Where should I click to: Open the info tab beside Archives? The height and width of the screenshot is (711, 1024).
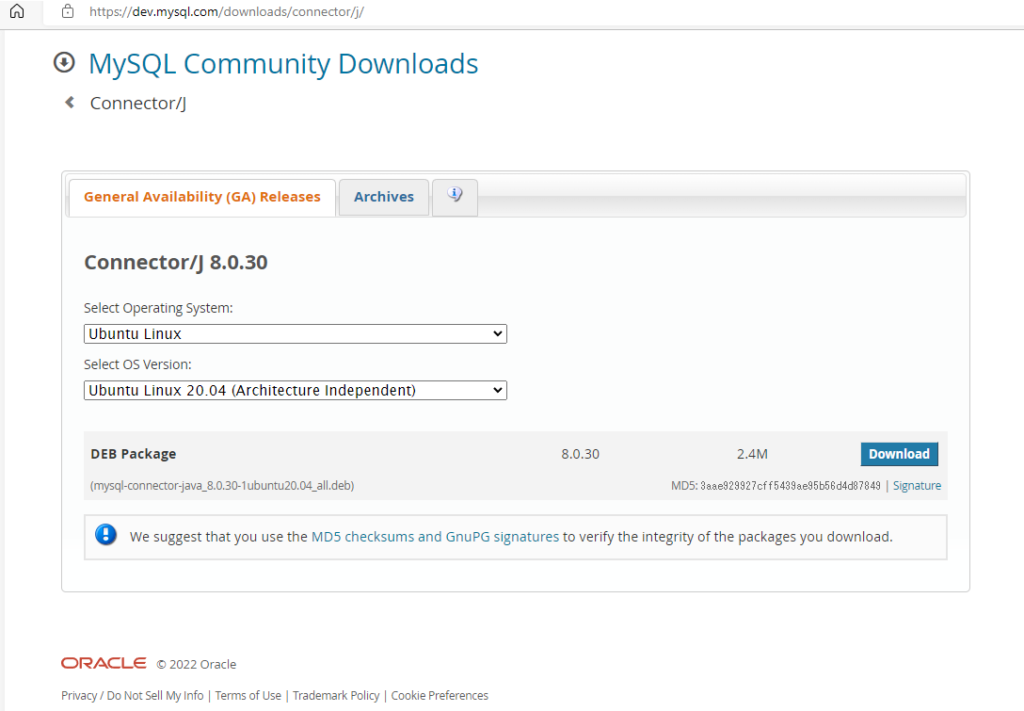(x=455, y=195)
